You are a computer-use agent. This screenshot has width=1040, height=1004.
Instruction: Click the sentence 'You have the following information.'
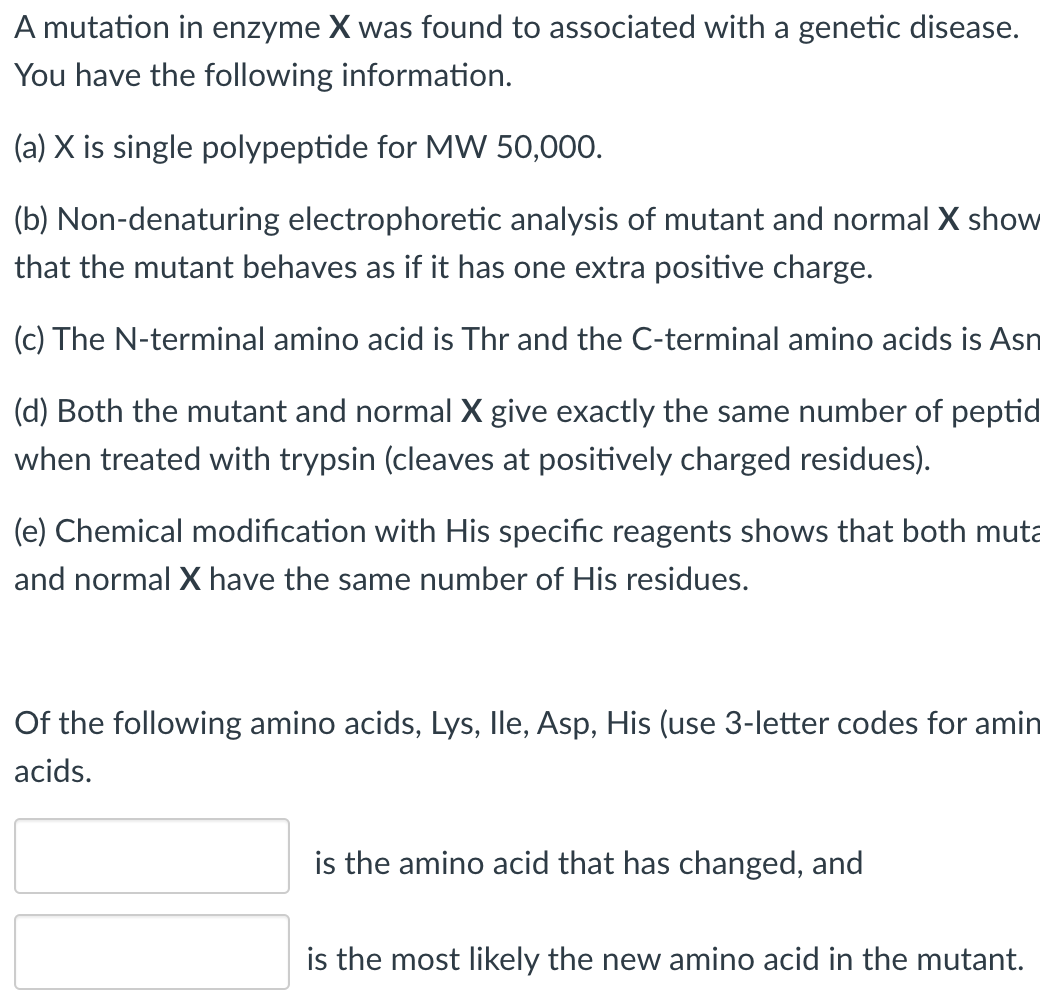coord(263,76)
